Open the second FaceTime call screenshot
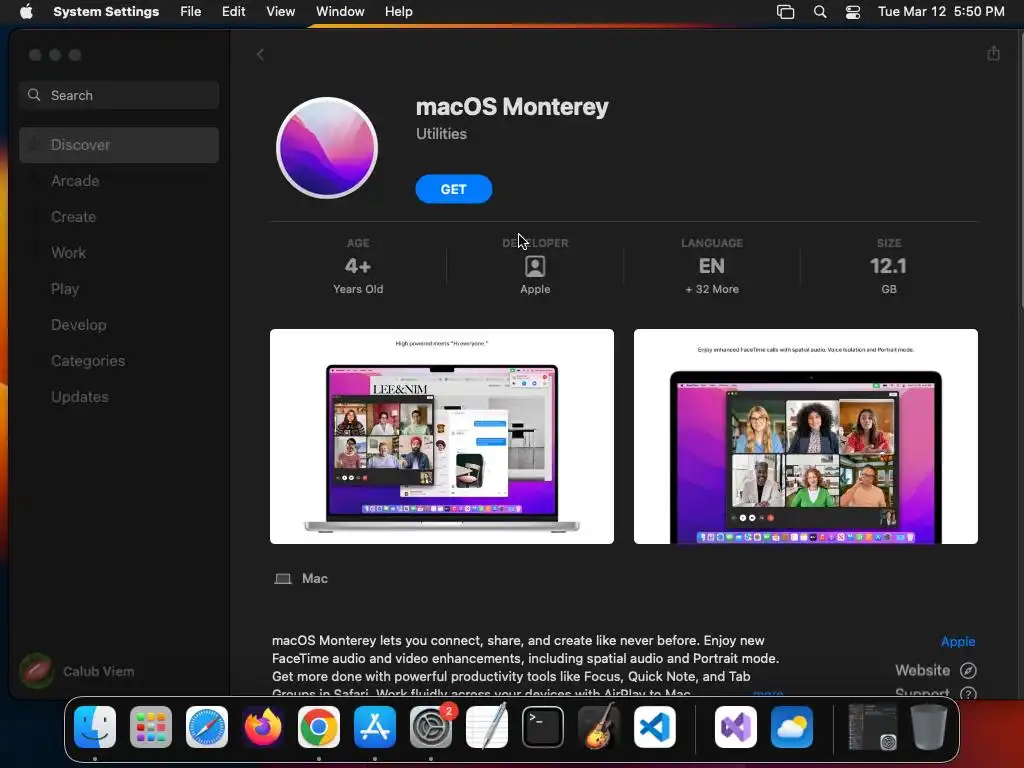 (x=805, y=436)
